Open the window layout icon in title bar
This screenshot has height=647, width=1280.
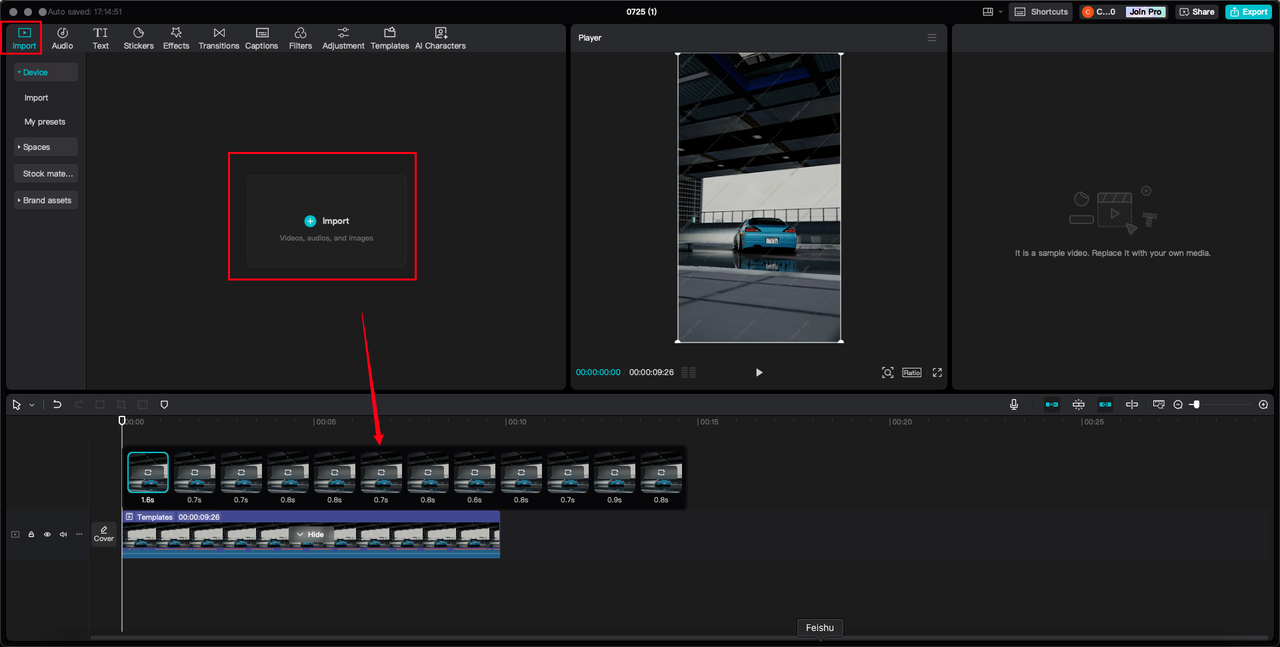[x=989, y=12]
